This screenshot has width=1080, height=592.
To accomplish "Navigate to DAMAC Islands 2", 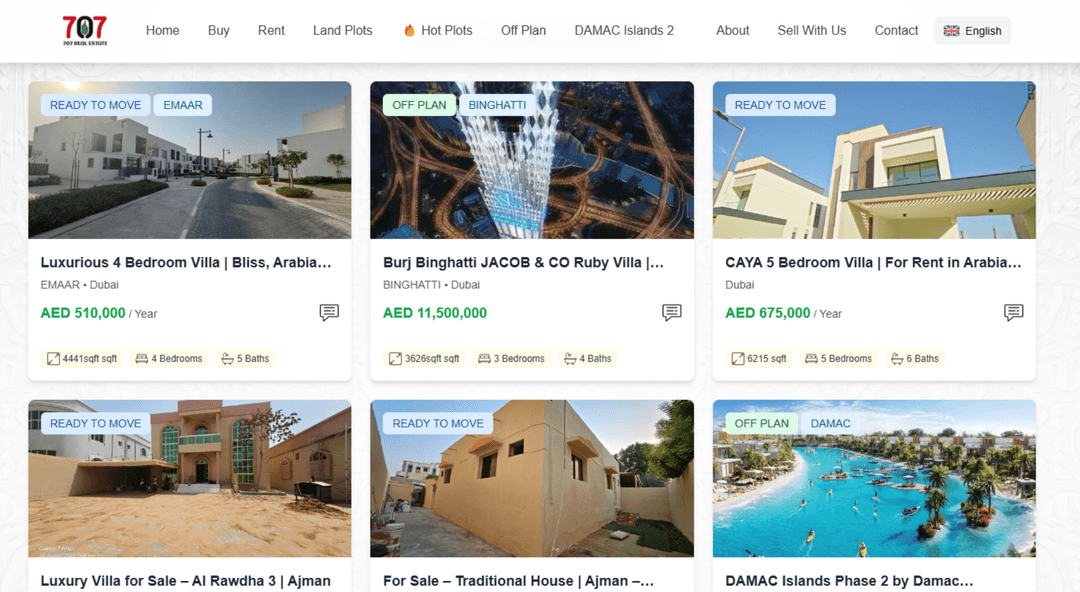I will click(624, 30).
